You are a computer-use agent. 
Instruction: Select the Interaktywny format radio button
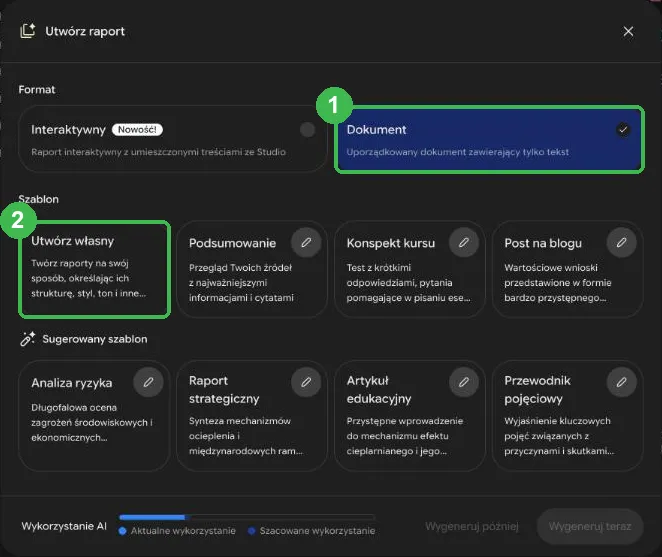[307, 130]
